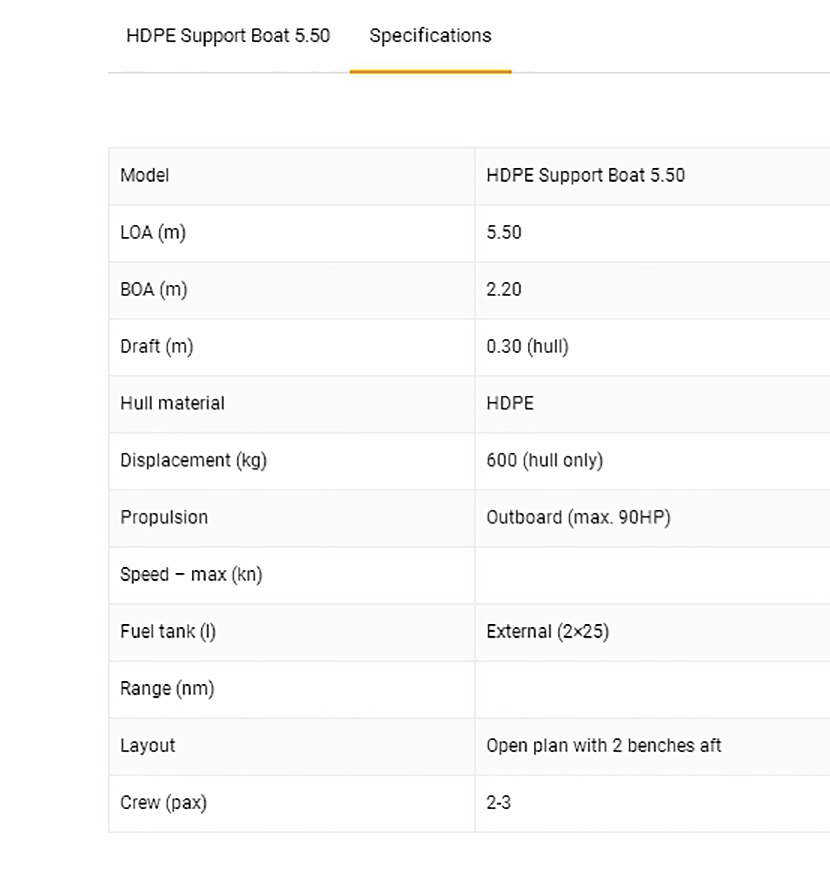Select the 600 (hull only) value

[544, 460]
